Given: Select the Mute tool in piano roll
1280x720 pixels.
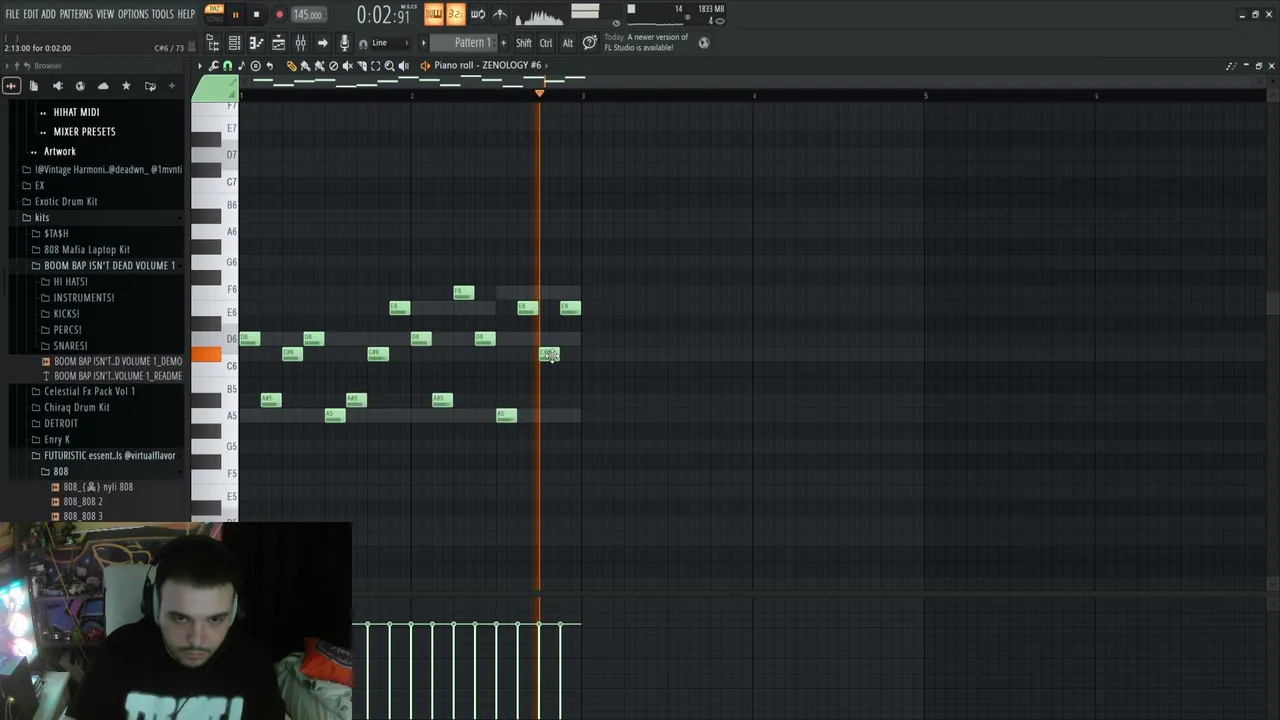Looking at the screenshot, I should click(347, 66).
